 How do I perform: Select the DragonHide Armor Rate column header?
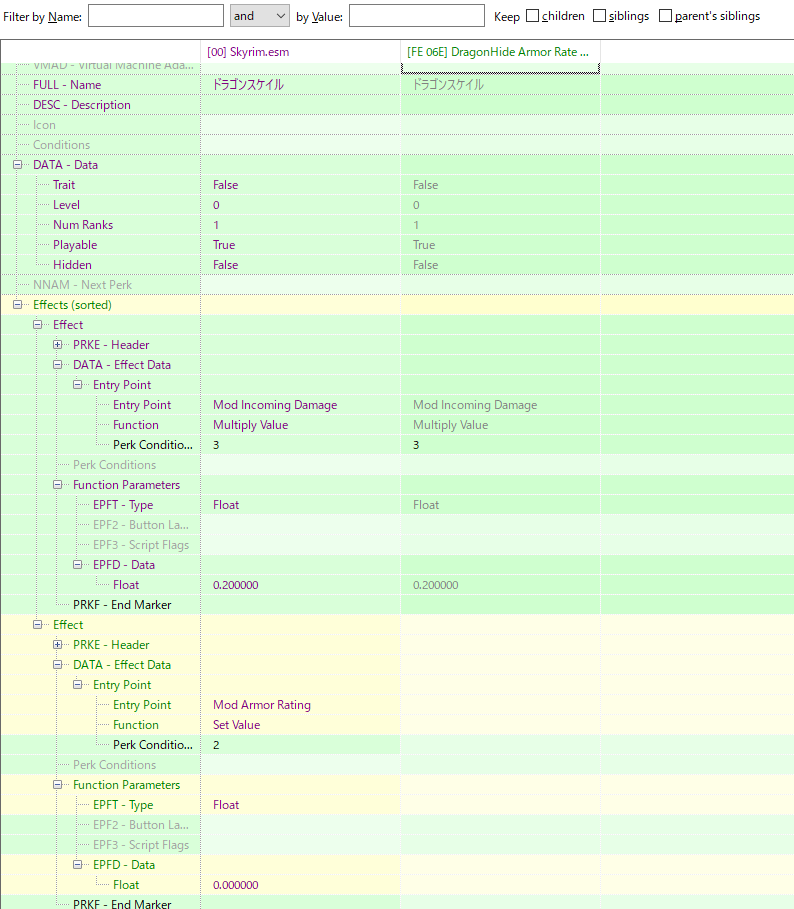coord(499,51)
